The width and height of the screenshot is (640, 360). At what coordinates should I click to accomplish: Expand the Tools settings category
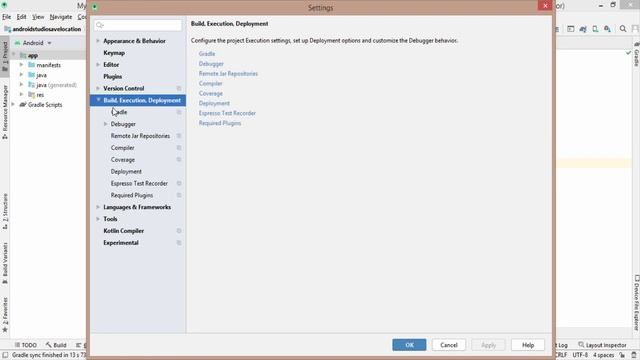click(x=98, y=219)
